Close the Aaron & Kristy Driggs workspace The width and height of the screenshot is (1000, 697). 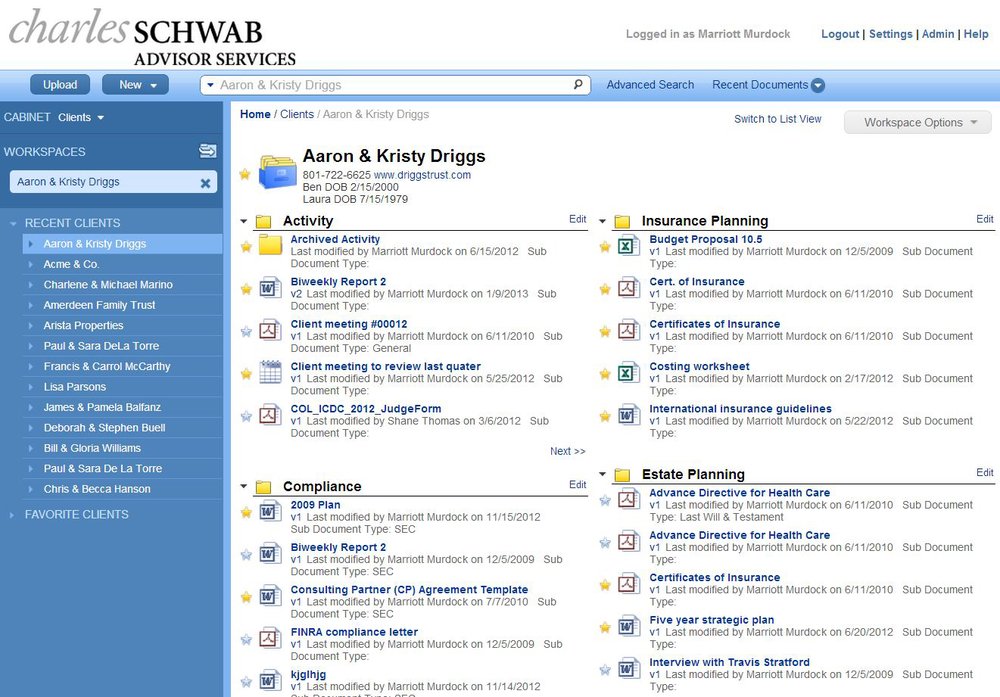tap(205, 183)
